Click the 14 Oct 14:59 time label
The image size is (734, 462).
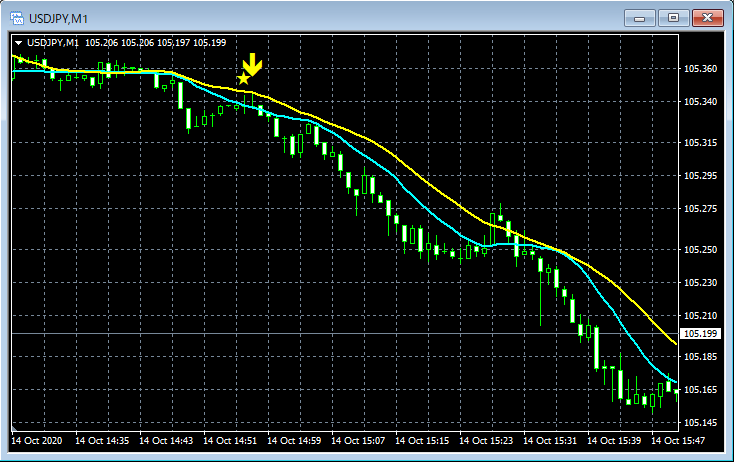click(x=294, y=440)
